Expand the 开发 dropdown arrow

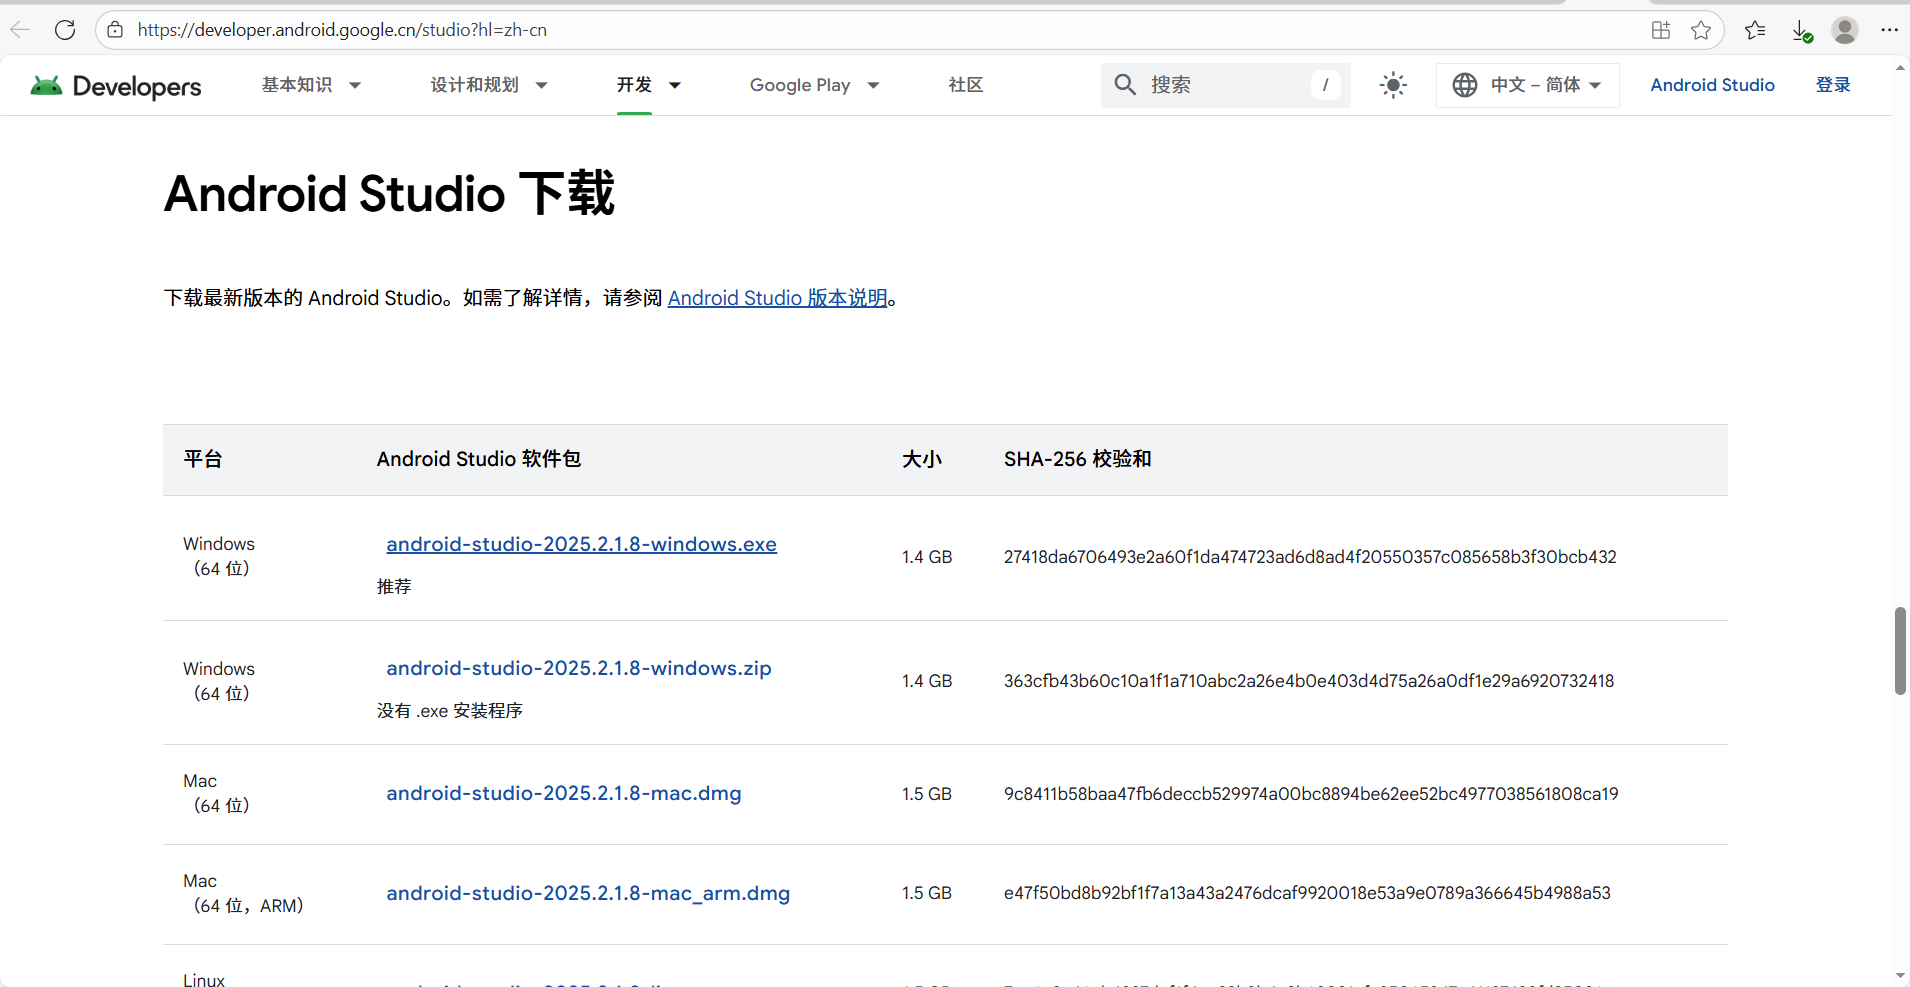click(675, 86)
